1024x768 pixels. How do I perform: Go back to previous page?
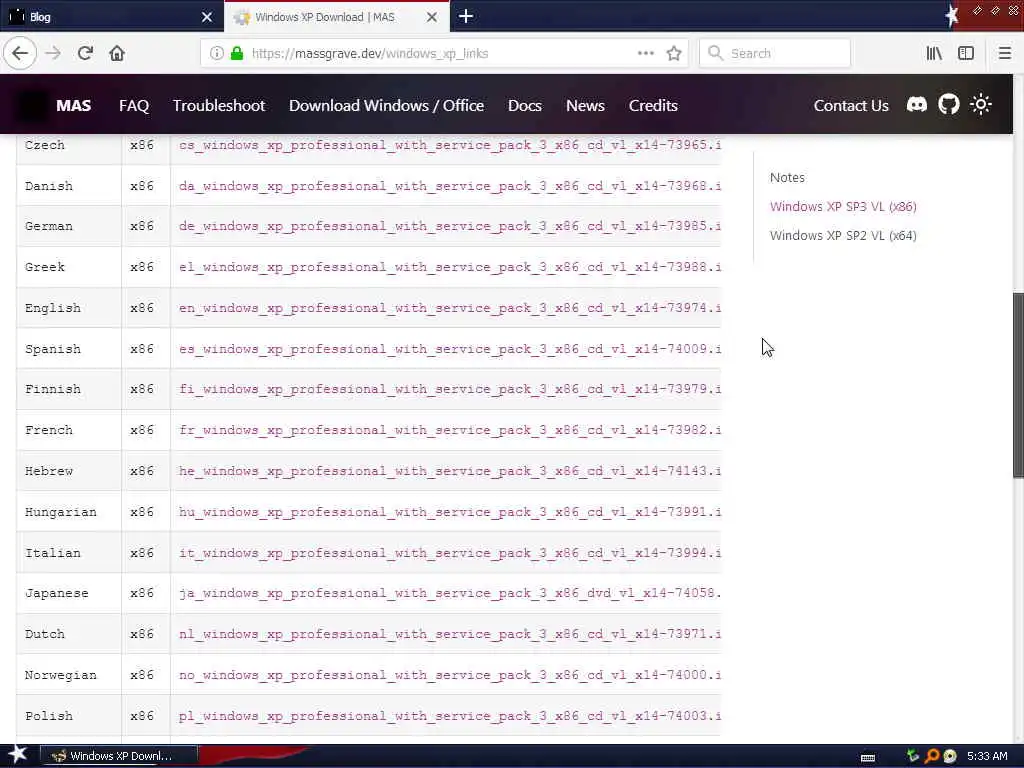point(20,53)
